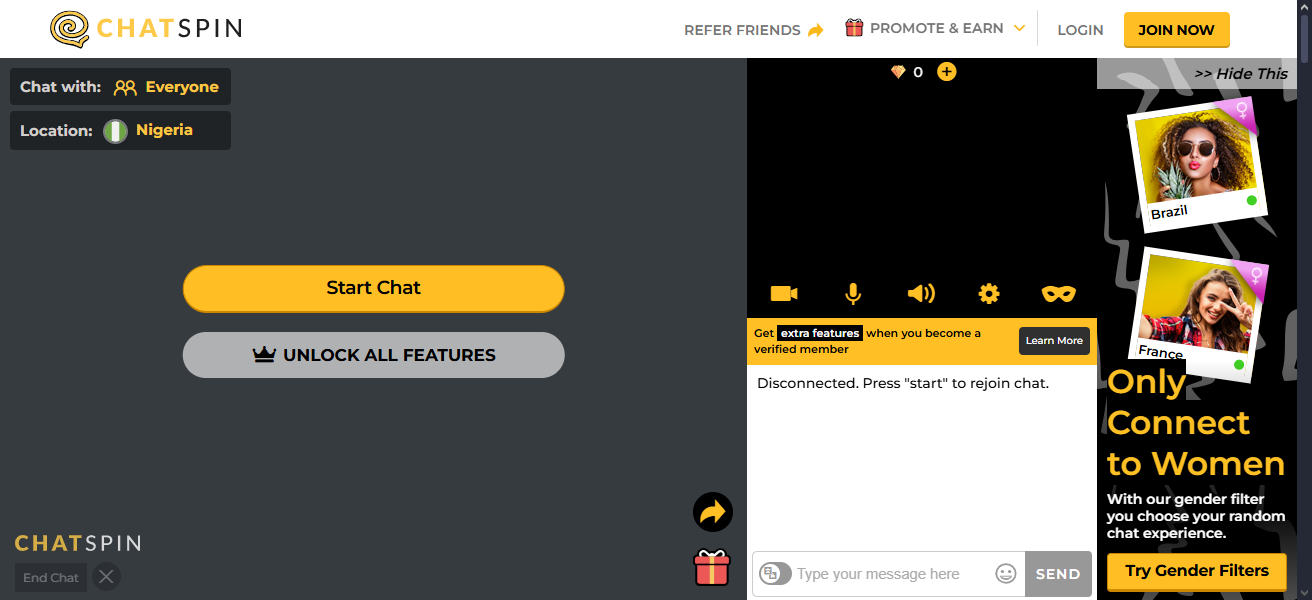The width and height of the screenshot is (1312, 600).
Task: Click the message input field
Action: pyautogui.click(x=890, y=573)
